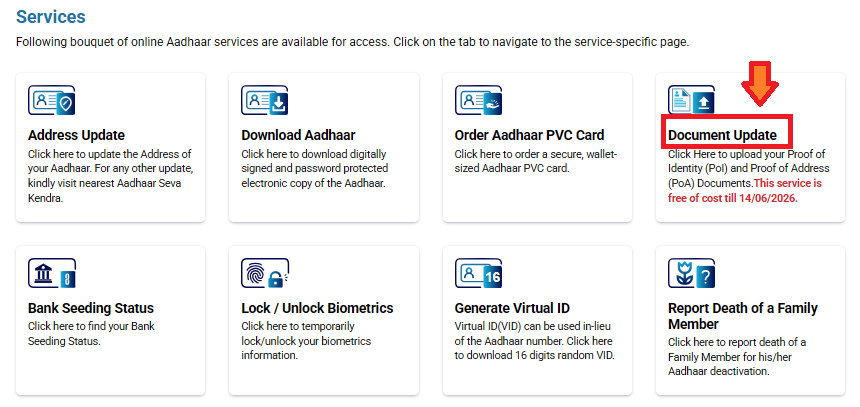The height and width of the screenshot is (407, 860).
Task: Click the Bank Seeding Status icon
Action: point(52,275)
